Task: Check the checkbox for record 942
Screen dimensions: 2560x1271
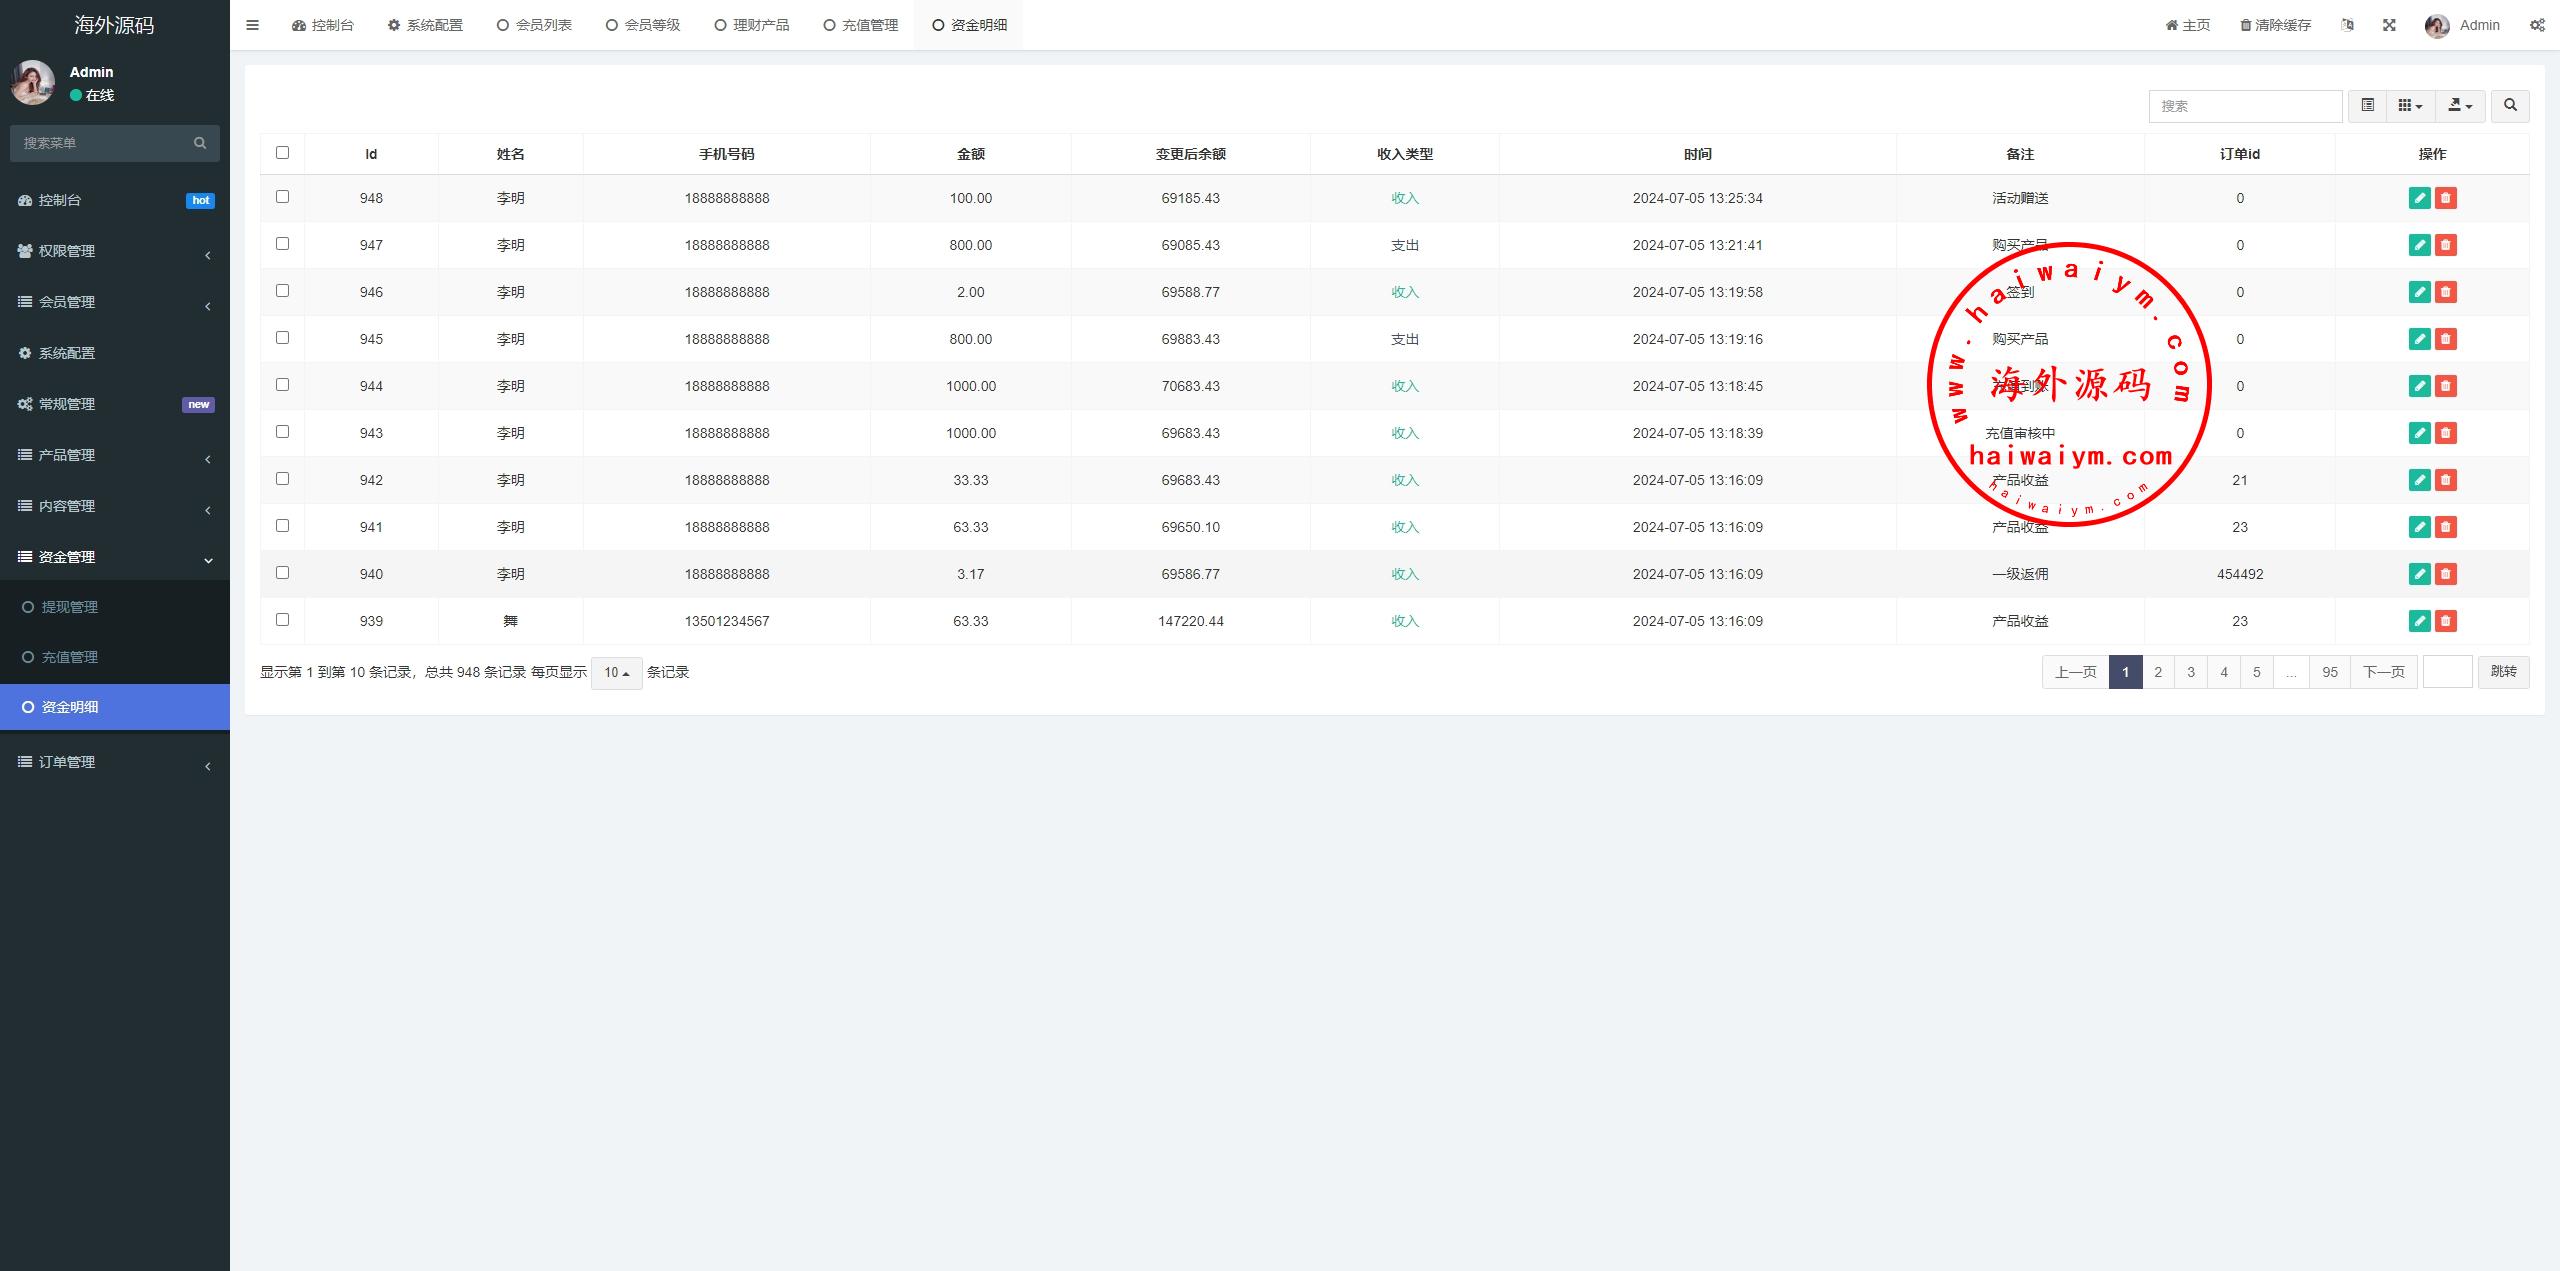Action: pos(282,479)
